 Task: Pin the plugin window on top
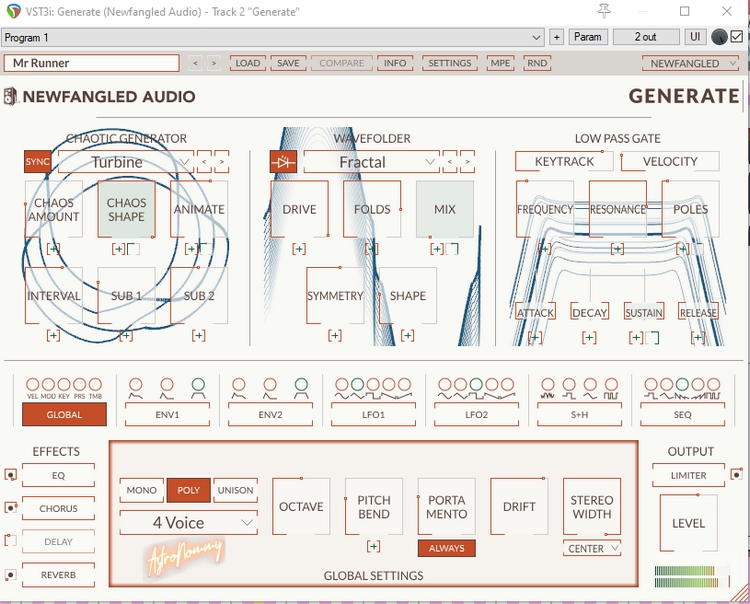pyautogui.click(x=604, y=11)
